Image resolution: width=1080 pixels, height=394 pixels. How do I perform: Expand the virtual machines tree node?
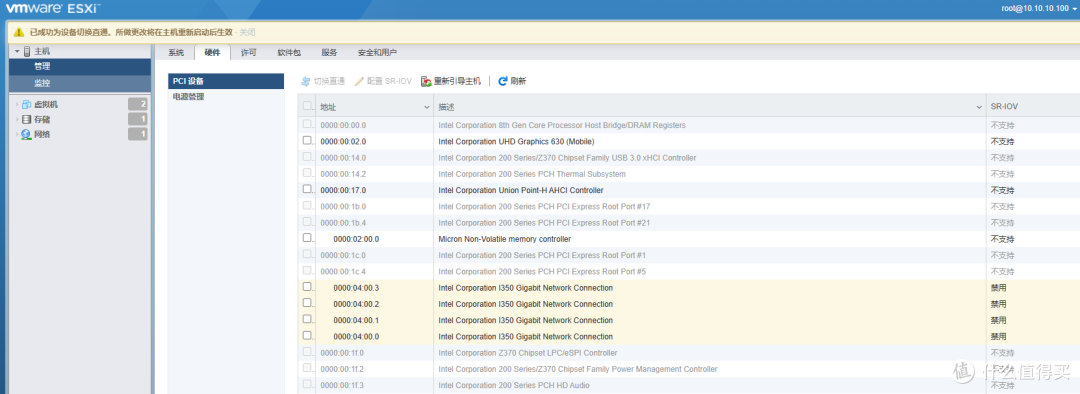pos(17,105)
